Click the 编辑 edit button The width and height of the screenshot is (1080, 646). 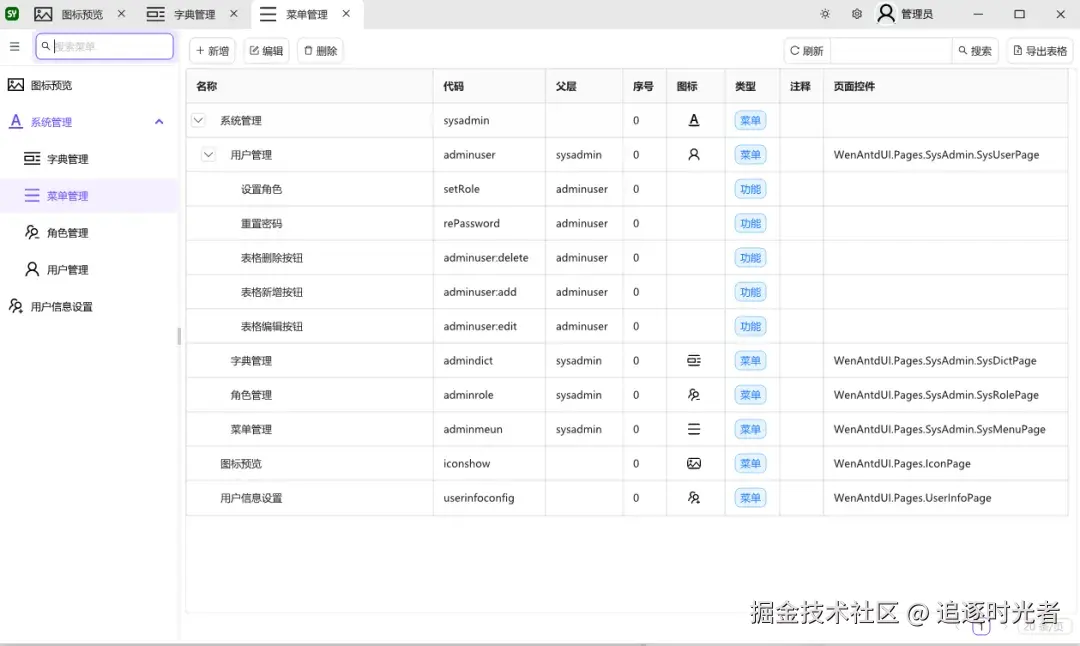tap(266, 50)
